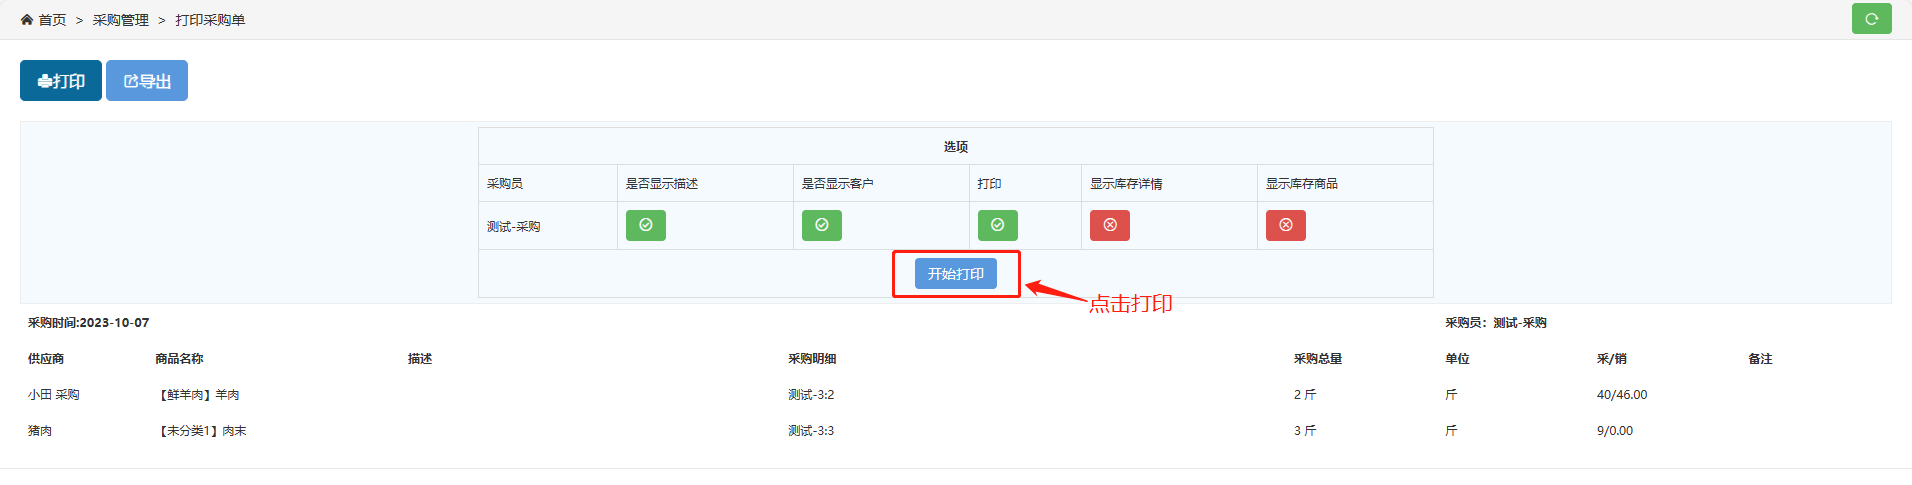Click the green refresh icon button

pos(1871,19)
